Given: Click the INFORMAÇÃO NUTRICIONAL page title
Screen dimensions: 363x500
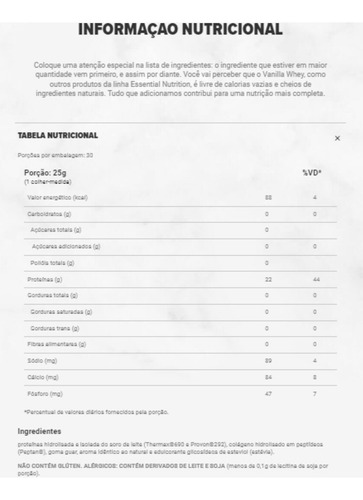Looking at the screenshot, I should 180,29.
